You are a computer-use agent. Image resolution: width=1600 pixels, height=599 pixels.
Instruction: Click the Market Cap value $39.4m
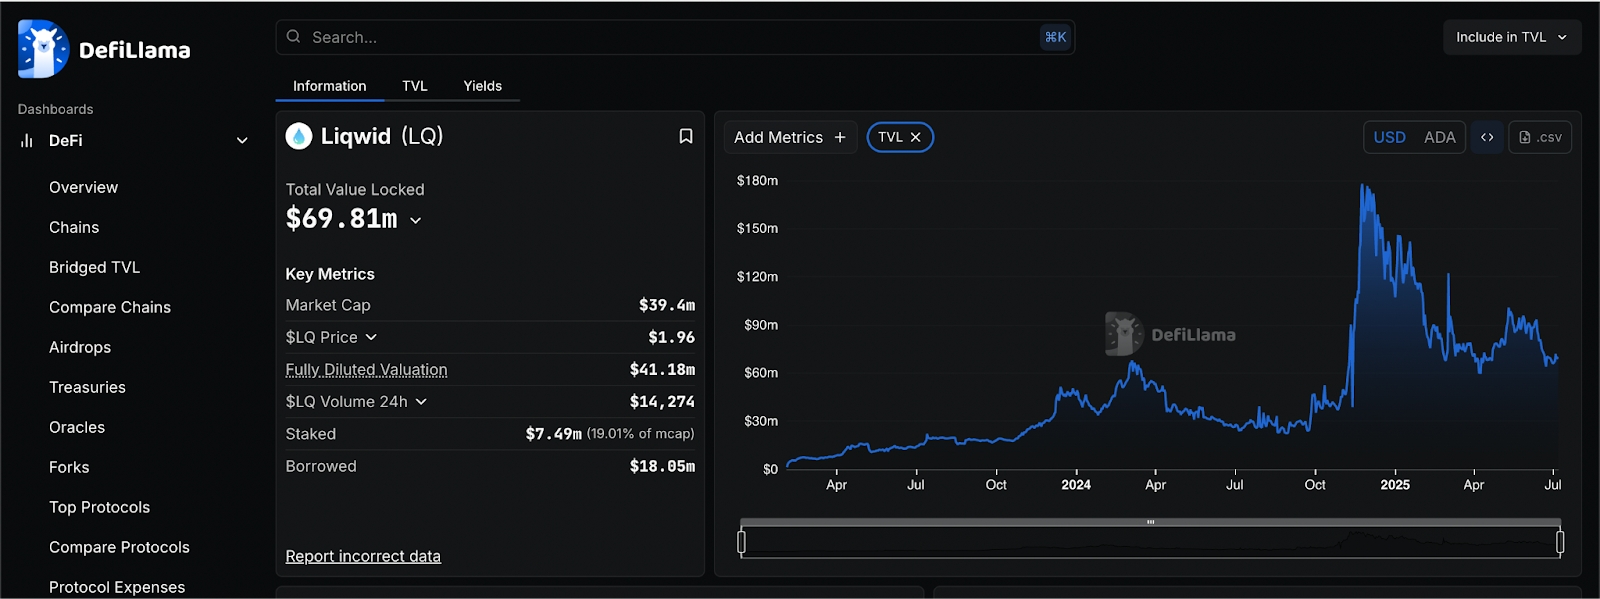(x=667, y=305)
